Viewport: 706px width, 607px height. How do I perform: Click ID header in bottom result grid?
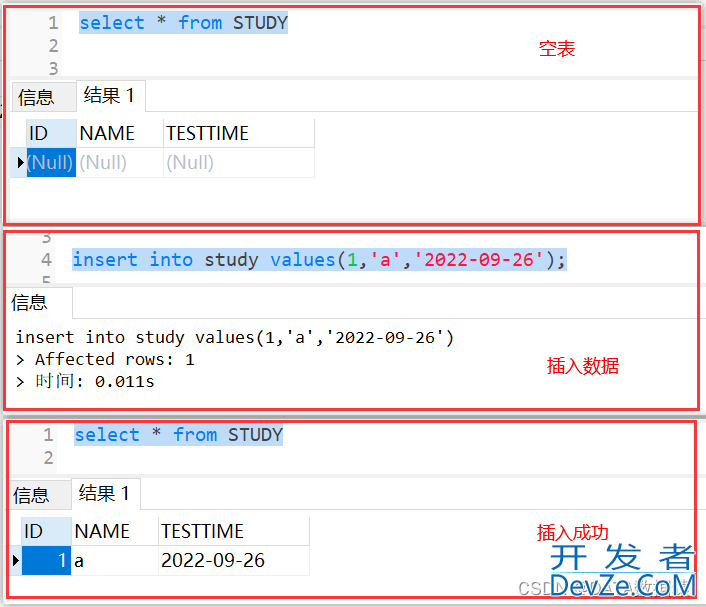tap(46, 531)
